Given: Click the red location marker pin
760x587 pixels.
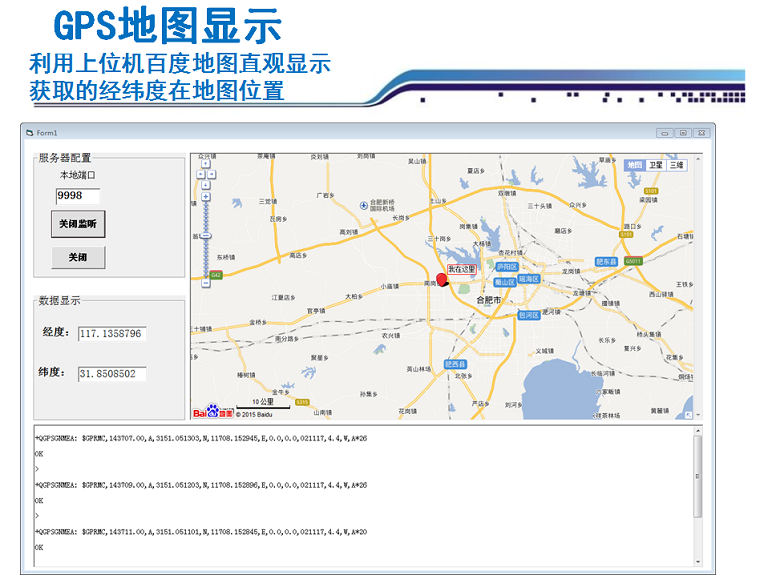Looking at the screenshot, I should coord(442,280).
